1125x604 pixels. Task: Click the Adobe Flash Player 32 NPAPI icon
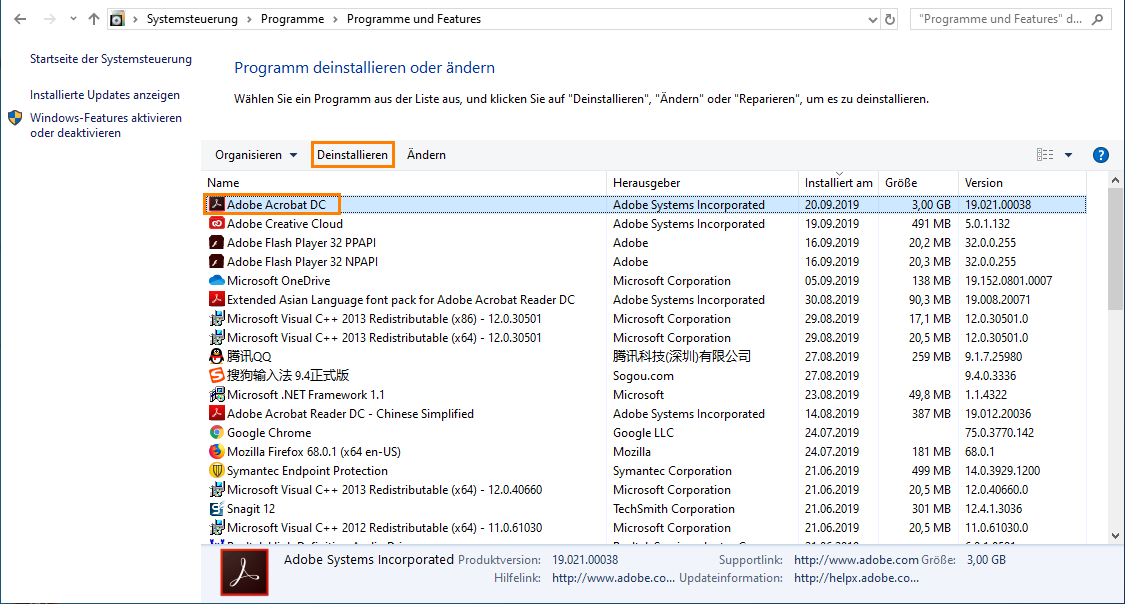point(217,262)
